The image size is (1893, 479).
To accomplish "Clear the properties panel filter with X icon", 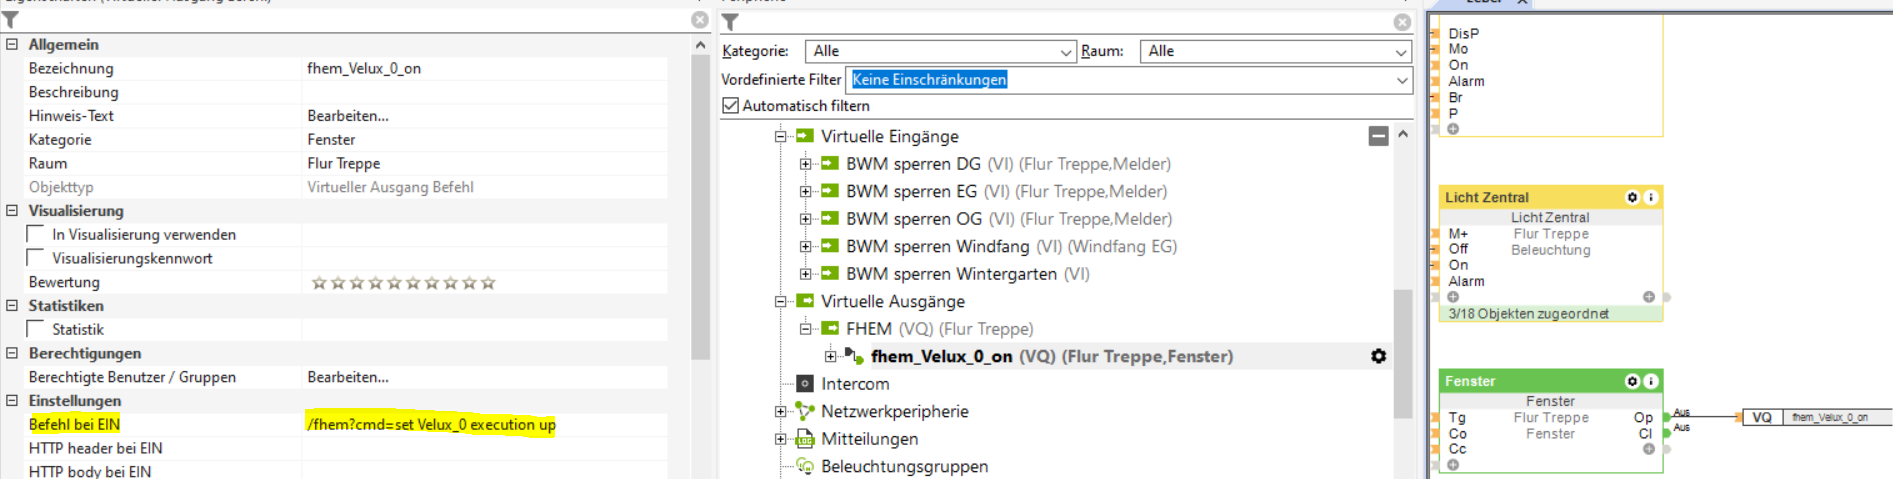I will tap(700, 20).
